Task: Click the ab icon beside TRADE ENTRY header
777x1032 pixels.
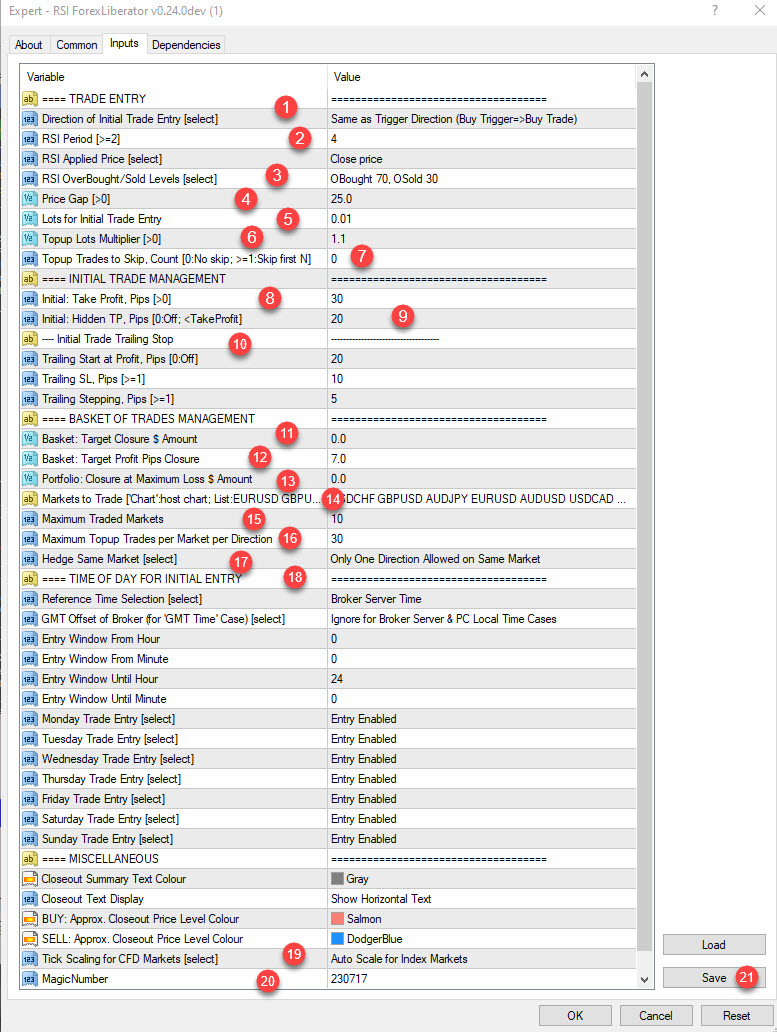Action: coord(30,99)
